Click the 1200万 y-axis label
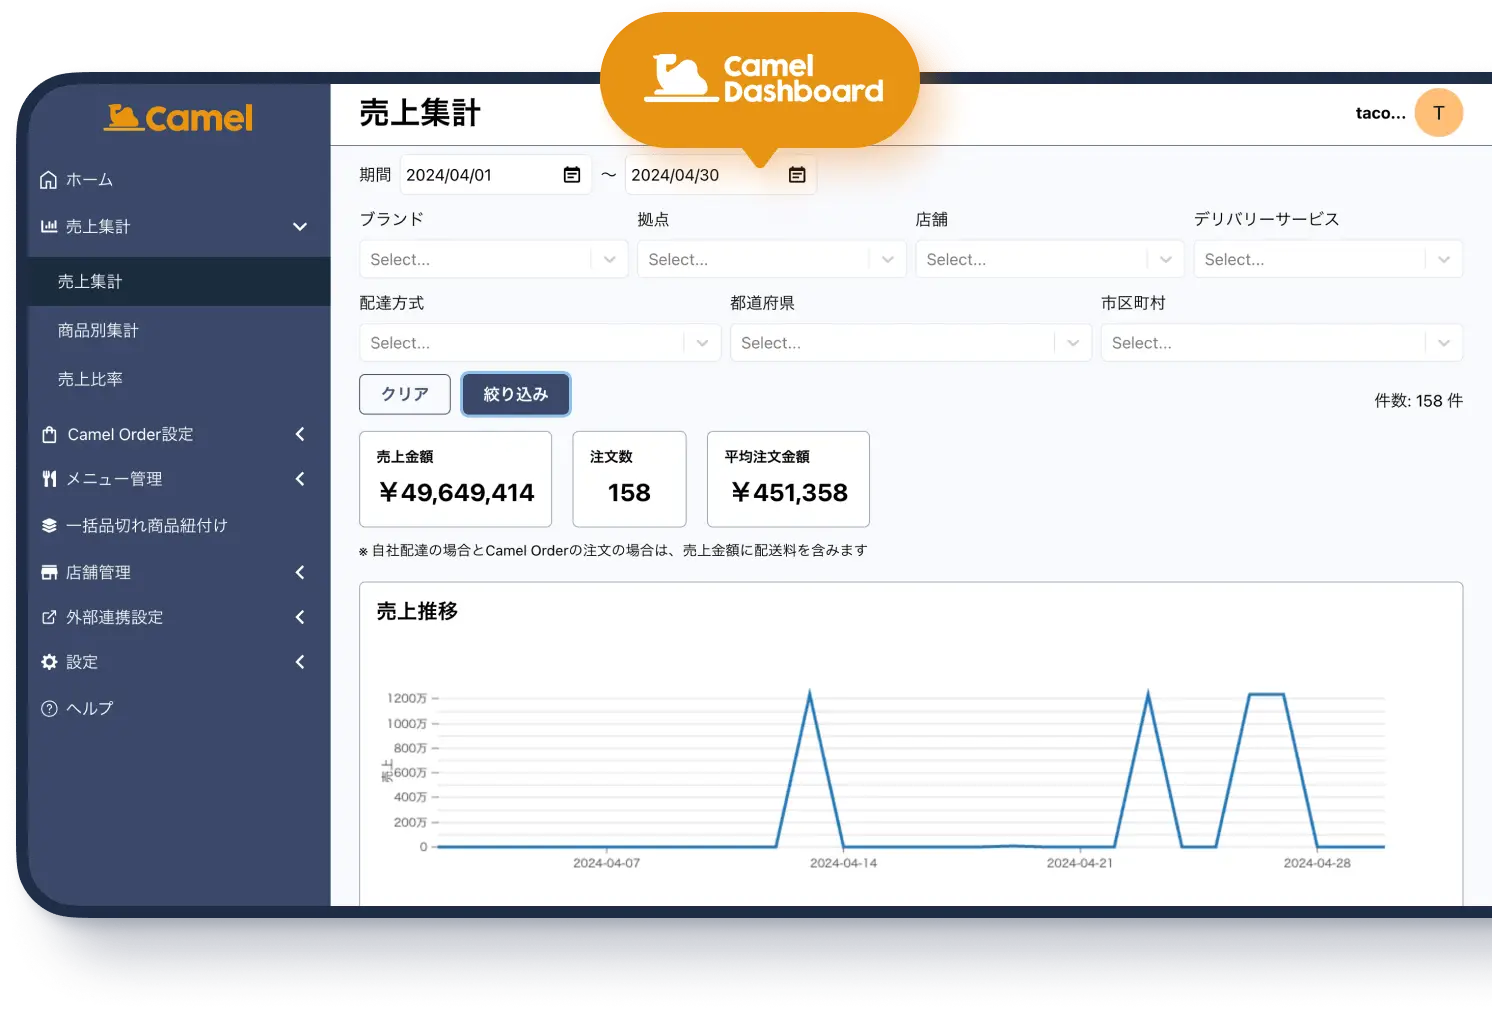 click(407, 698)
